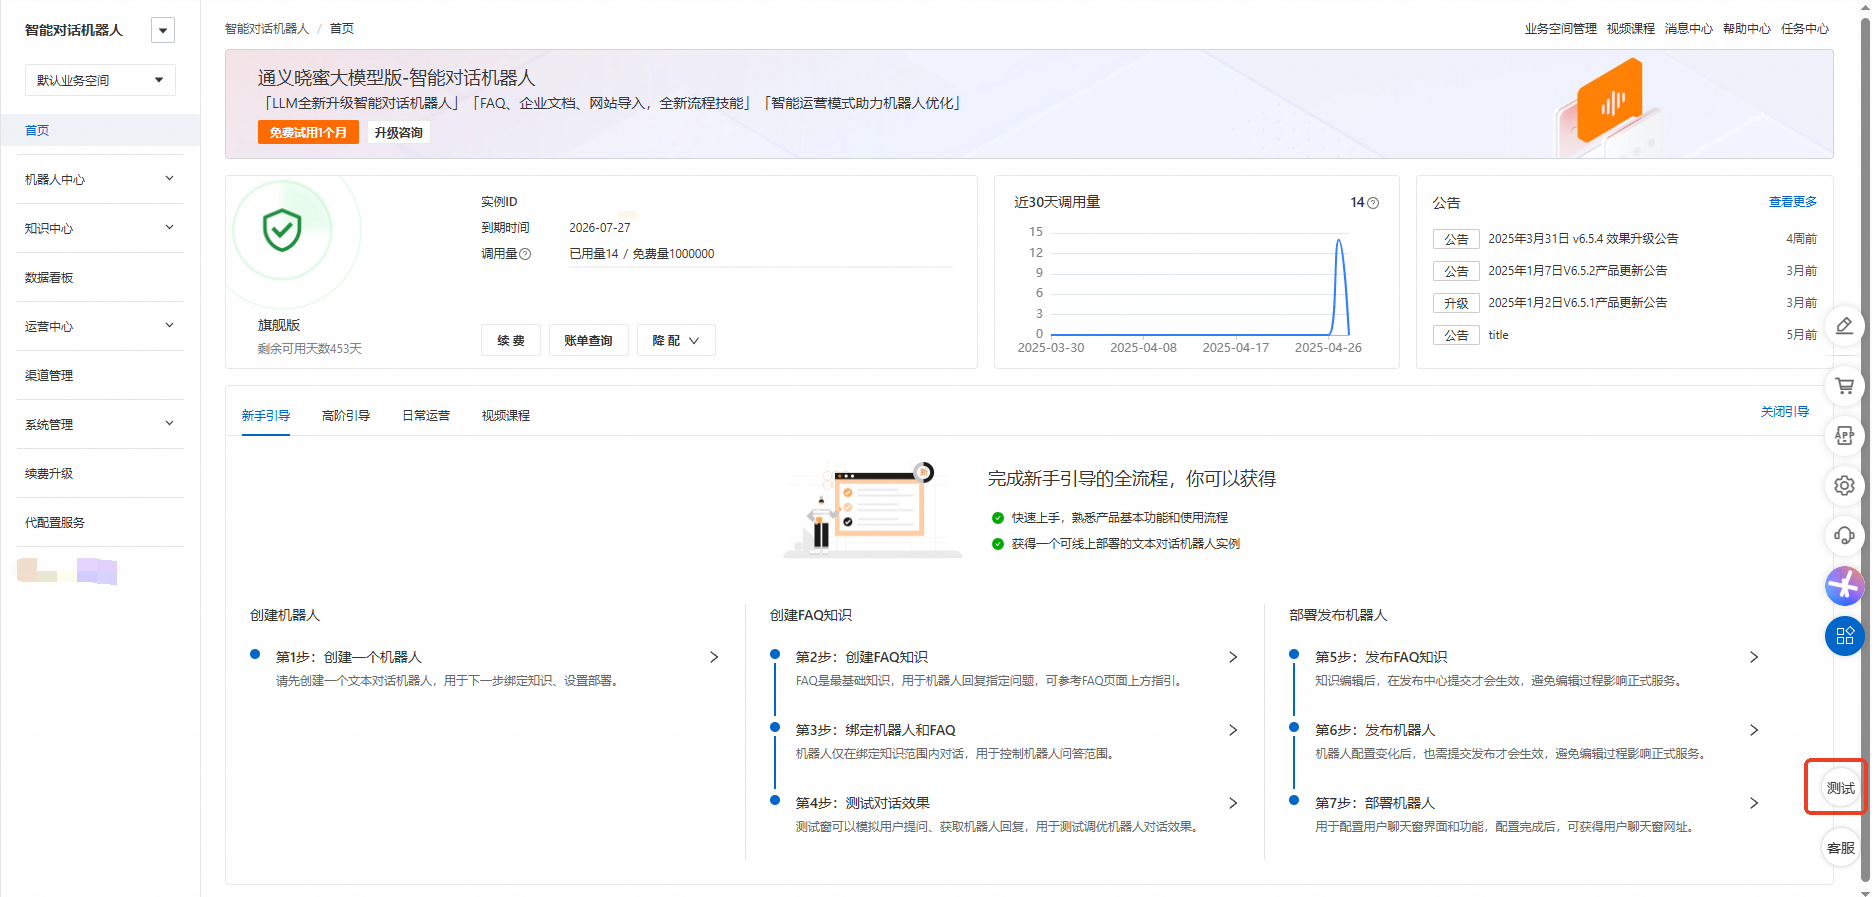Open step 2 创建FAQ知识 arrow
Image resolution: width=1872 pixels, height=897 pixels.
tap(1233, 657)
